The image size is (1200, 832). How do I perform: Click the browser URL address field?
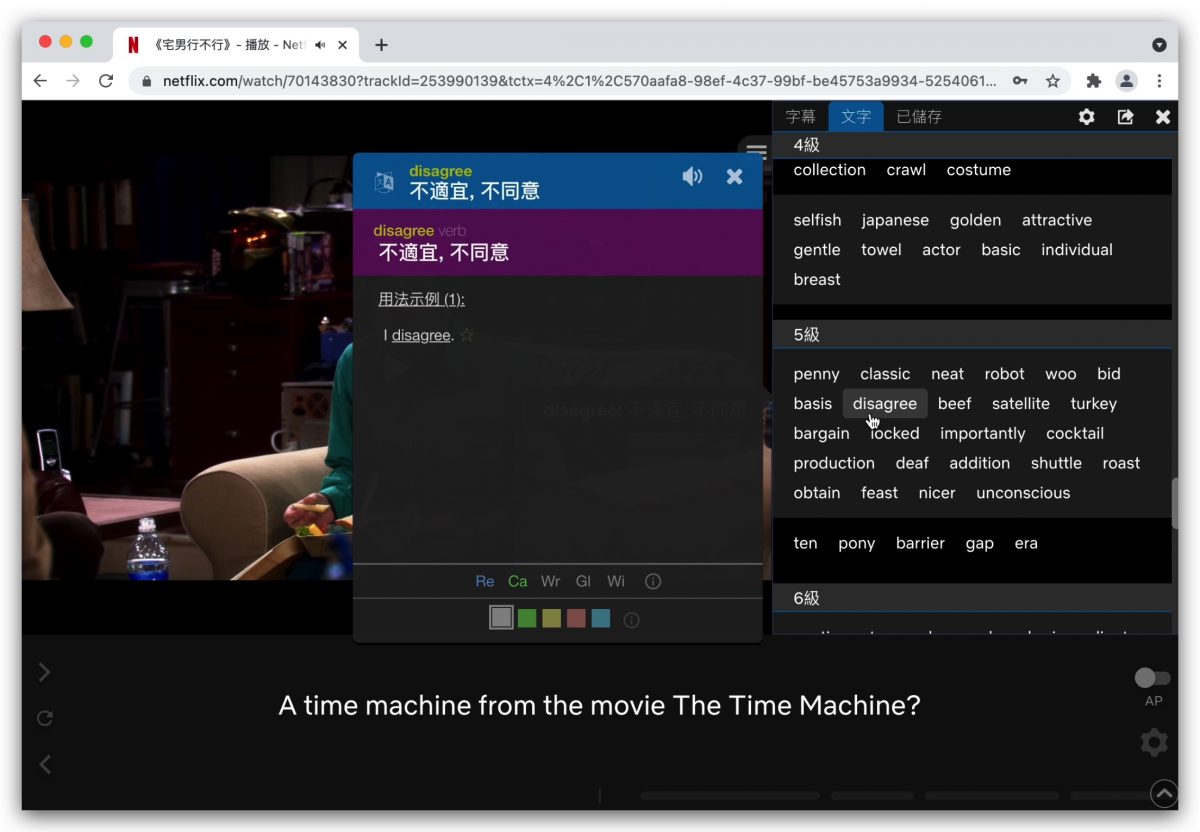pyautogui.click(x=580, y=81)
